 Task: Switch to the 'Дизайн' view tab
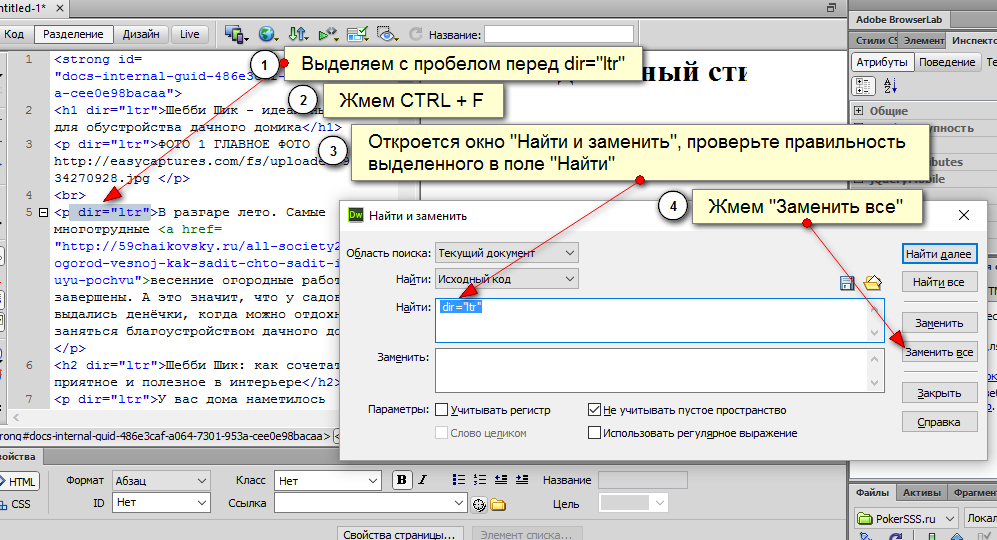click(x=141, y=34)
